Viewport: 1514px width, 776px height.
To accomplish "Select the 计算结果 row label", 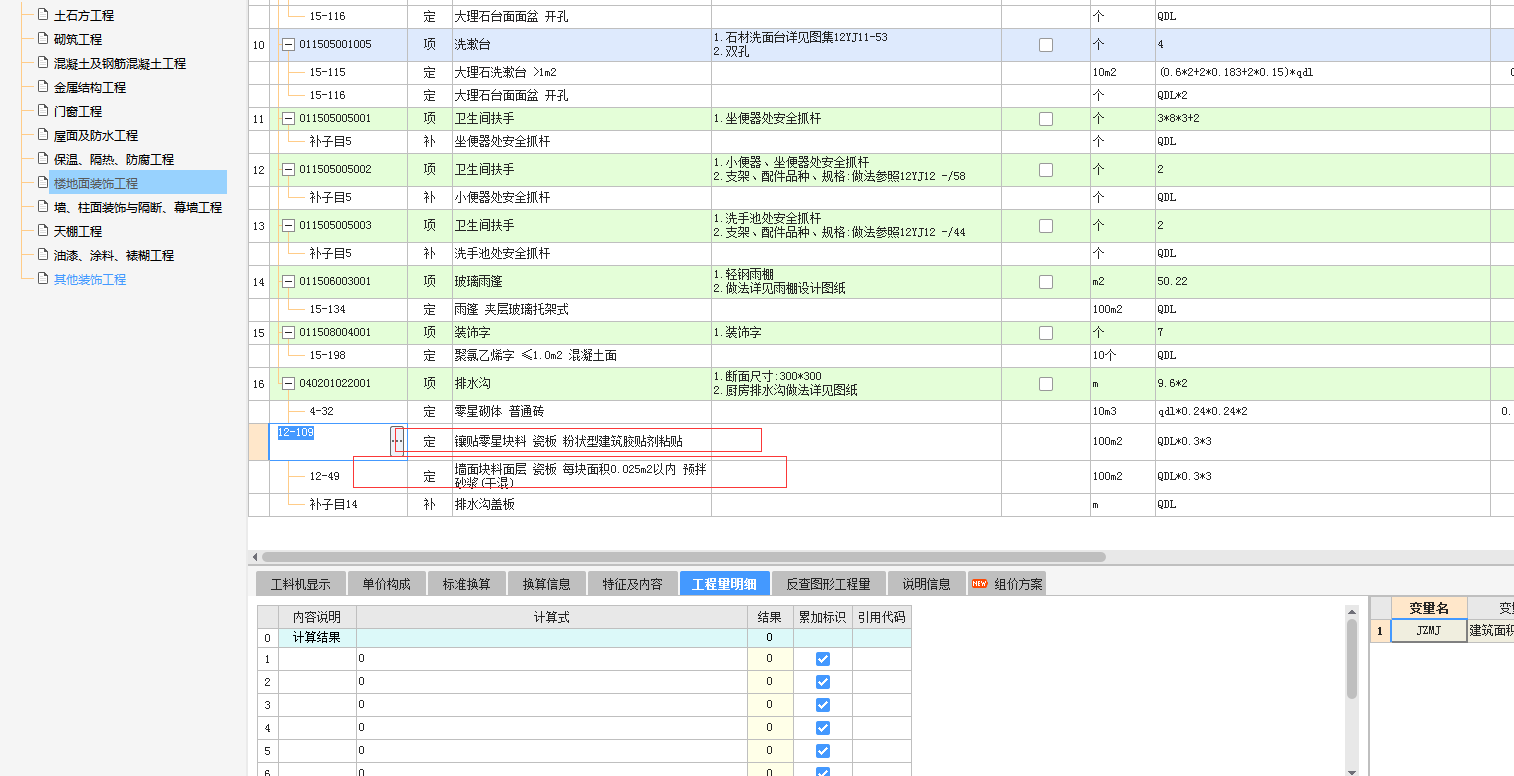I will pyautogui.click(x=317, y=637).
